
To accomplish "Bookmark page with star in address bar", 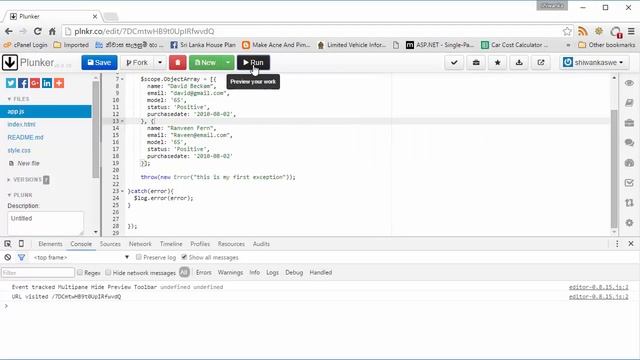I will click(x=567, y=31).
